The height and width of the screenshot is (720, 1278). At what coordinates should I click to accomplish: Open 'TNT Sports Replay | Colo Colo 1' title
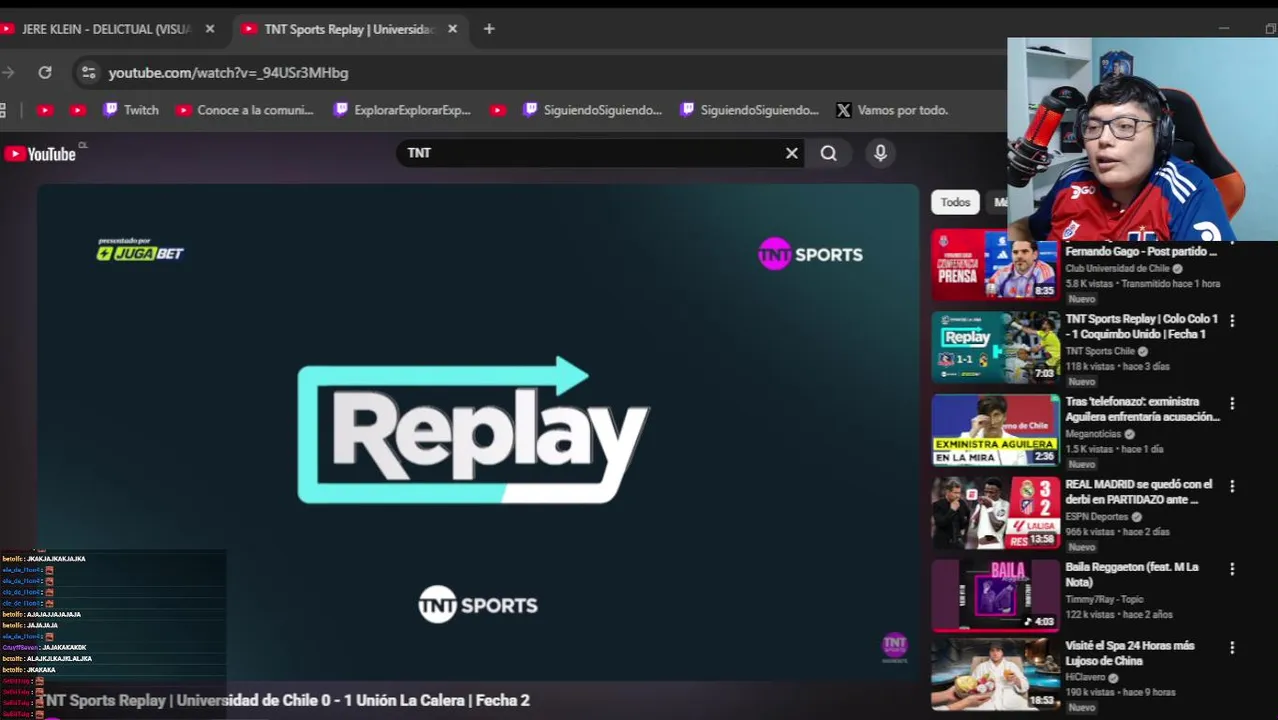pyautogui.click(x=1141, y=326)
